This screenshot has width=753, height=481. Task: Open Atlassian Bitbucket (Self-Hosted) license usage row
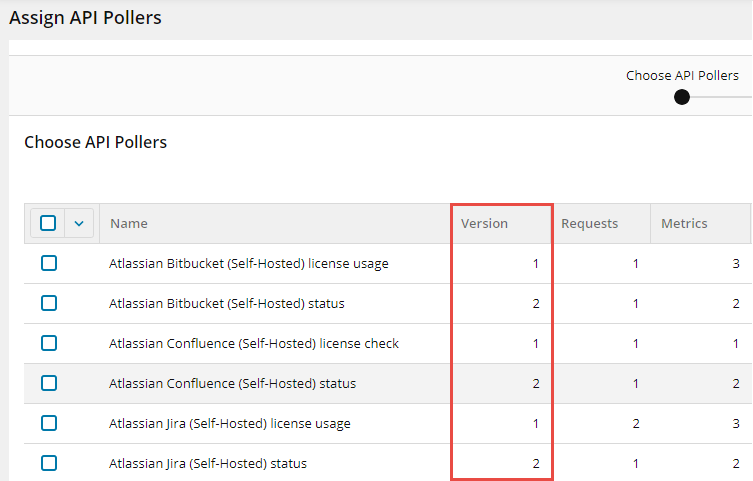coord(248,264)
